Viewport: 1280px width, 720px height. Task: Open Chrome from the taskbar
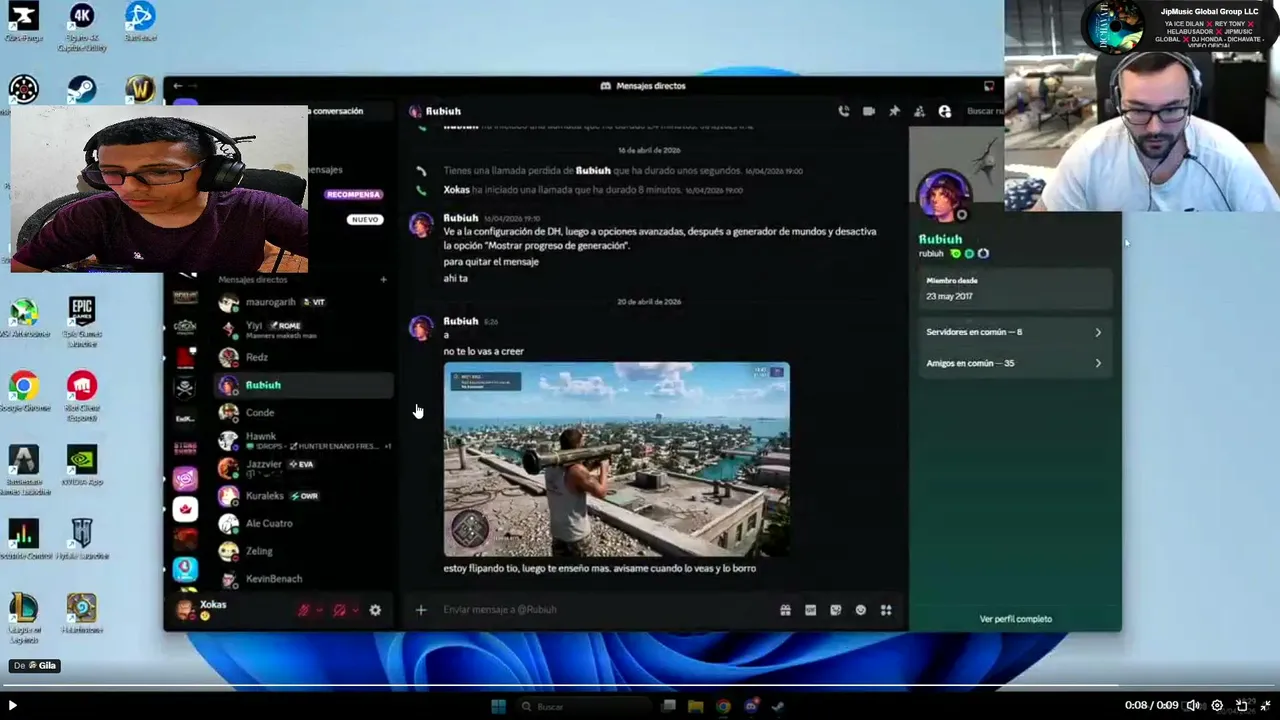coord(723,707)
